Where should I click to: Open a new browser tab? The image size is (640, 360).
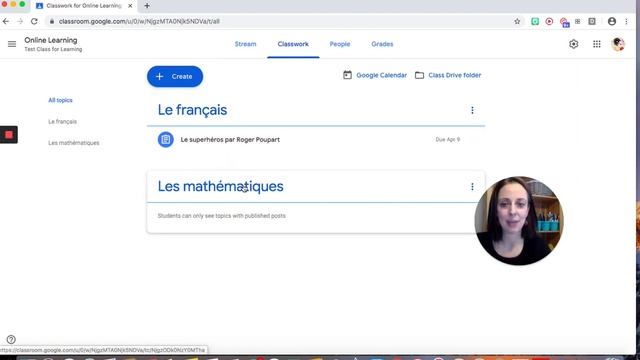[x=147, y=6]
